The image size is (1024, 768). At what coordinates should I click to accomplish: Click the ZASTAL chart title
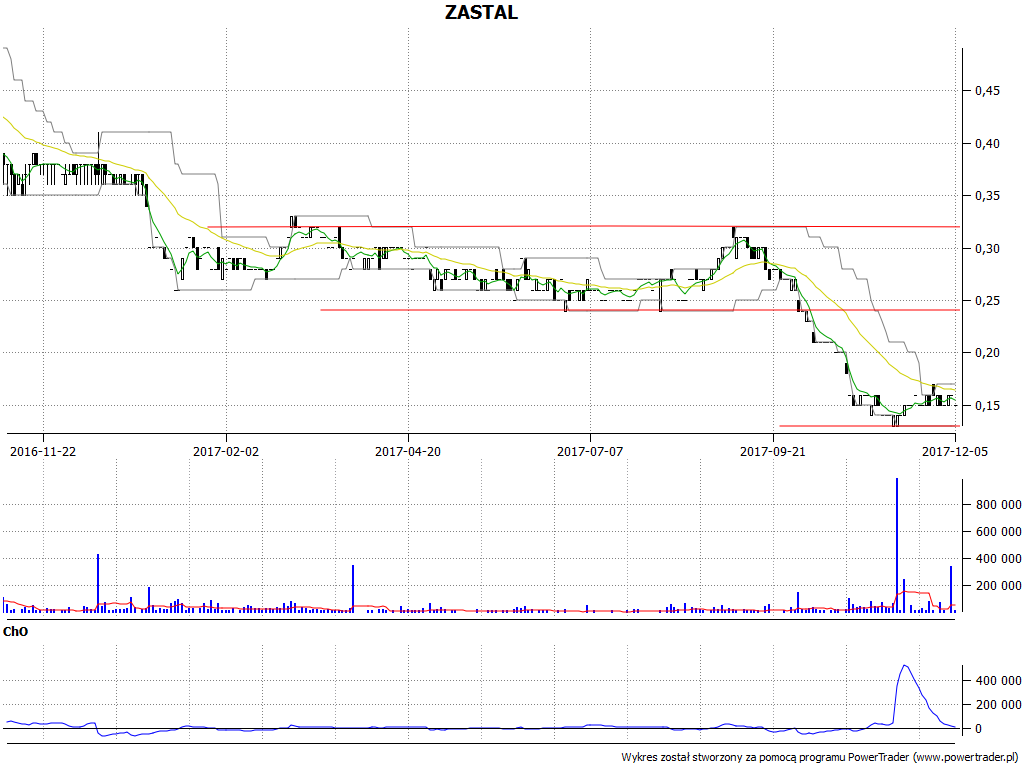click(481, 12)
